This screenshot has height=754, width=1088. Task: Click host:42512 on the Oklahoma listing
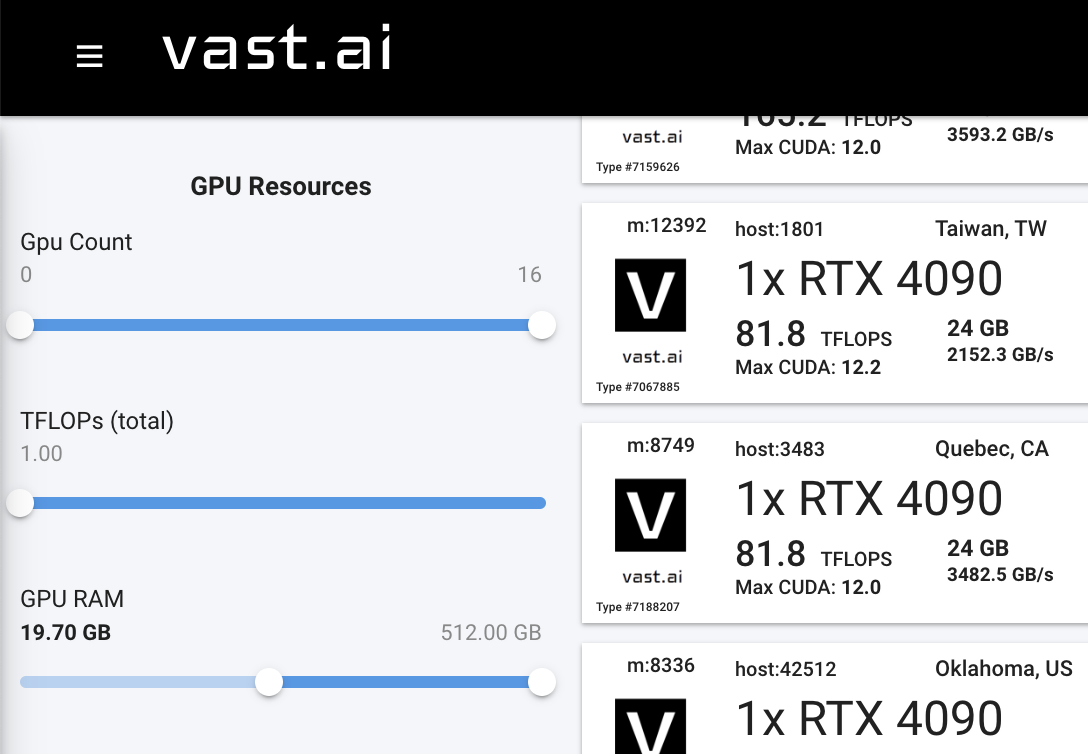[785, 669]
